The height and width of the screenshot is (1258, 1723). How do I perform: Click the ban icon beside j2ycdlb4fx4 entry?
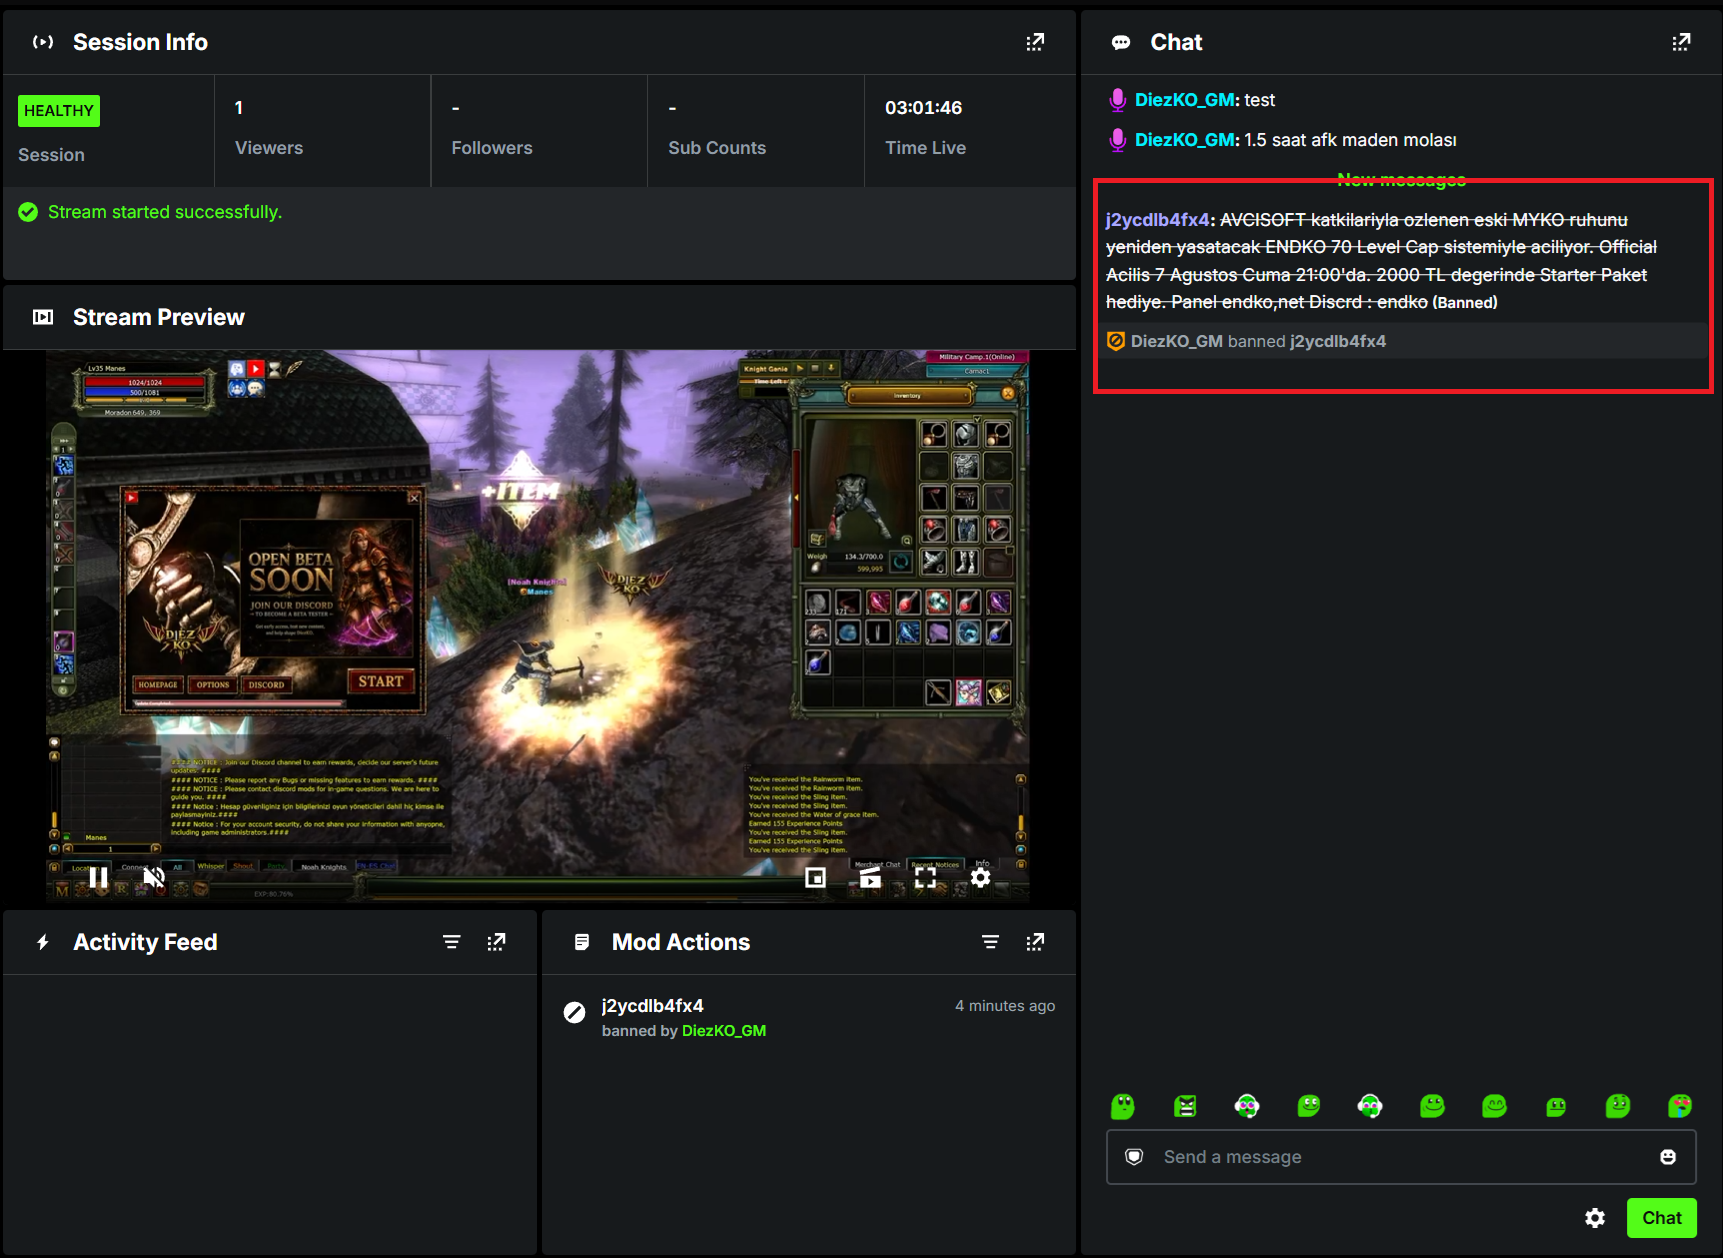pyautogui.click(x=574, y=1012)
